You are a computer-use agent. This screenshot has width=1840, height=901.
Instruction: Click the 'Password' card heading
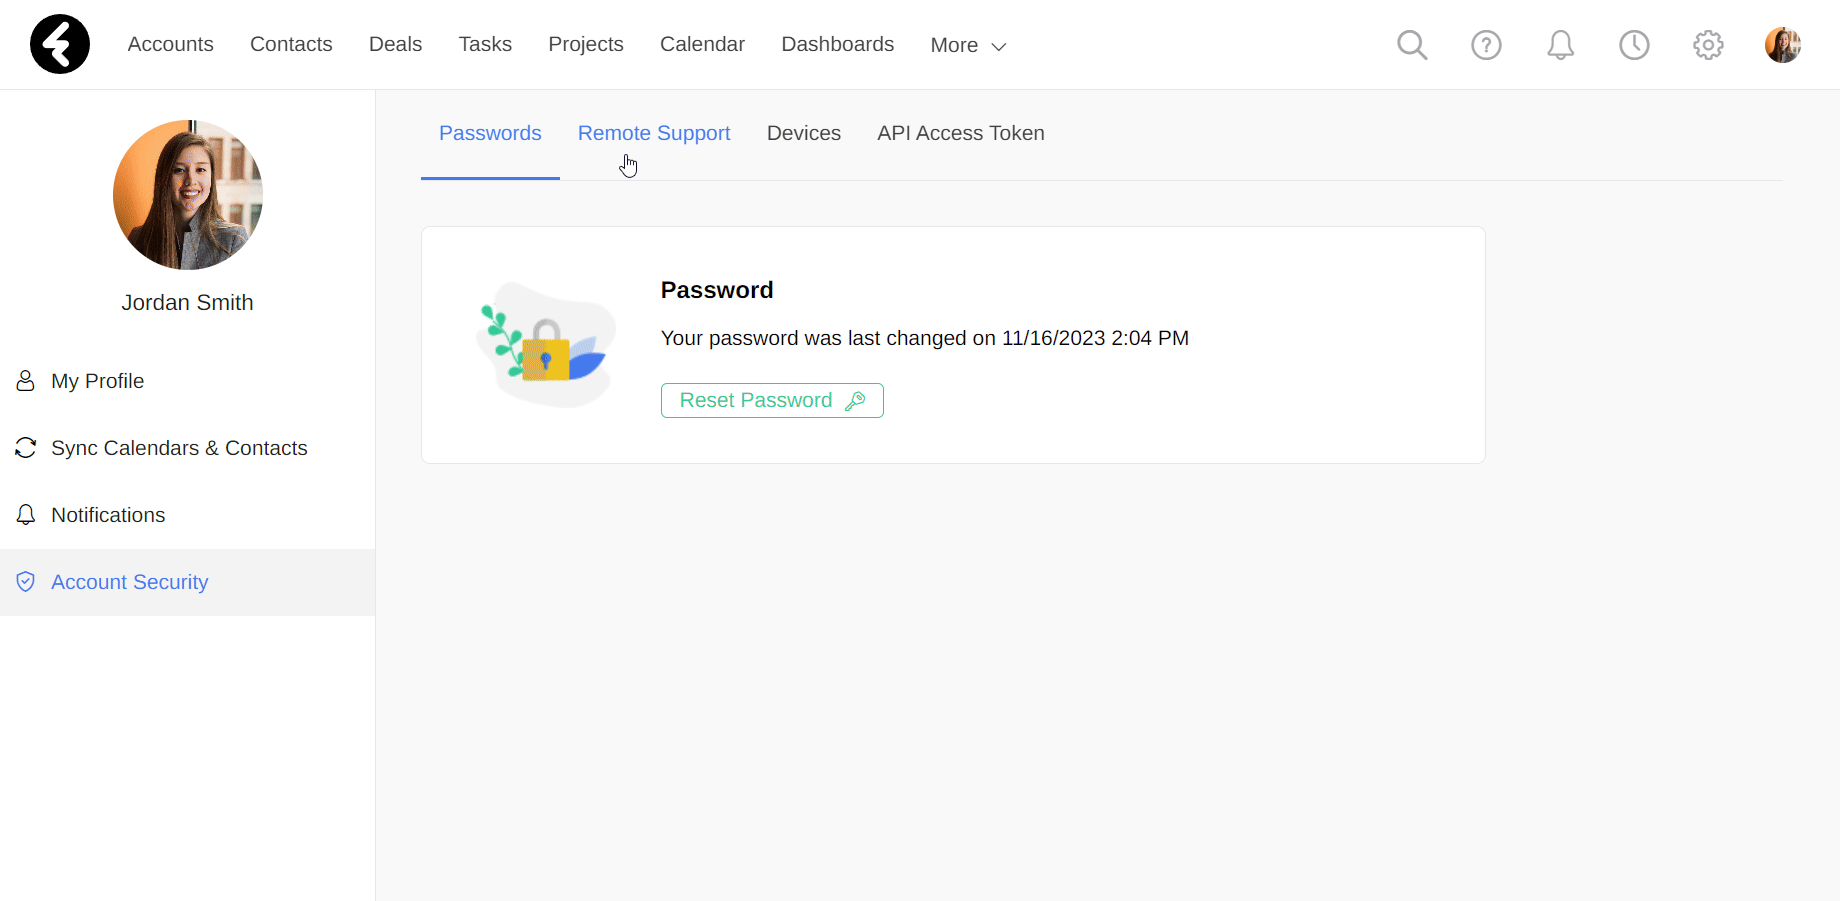[717, 290]
